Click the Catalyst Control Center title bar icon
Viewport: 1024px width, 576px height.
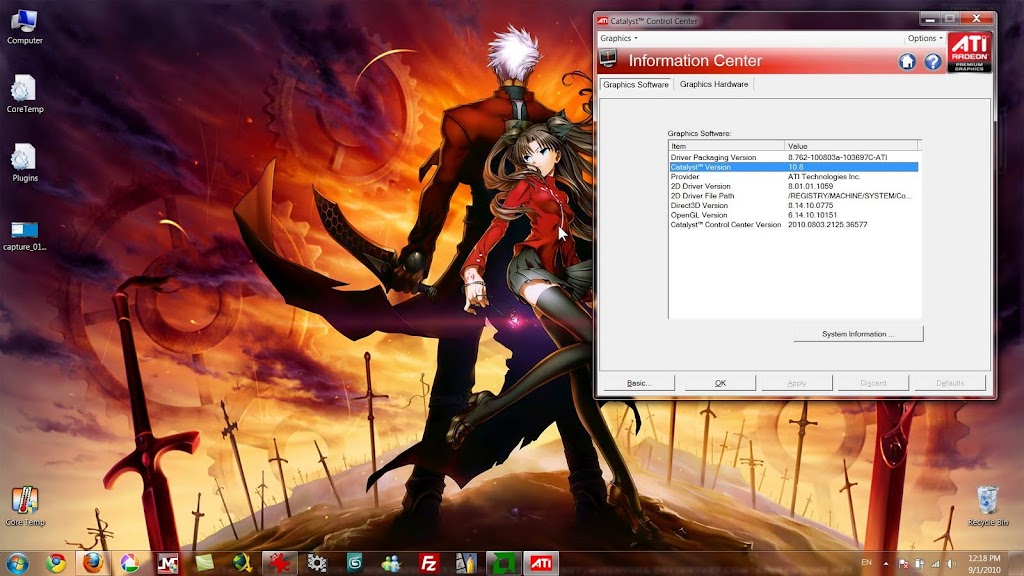(602, 21)
